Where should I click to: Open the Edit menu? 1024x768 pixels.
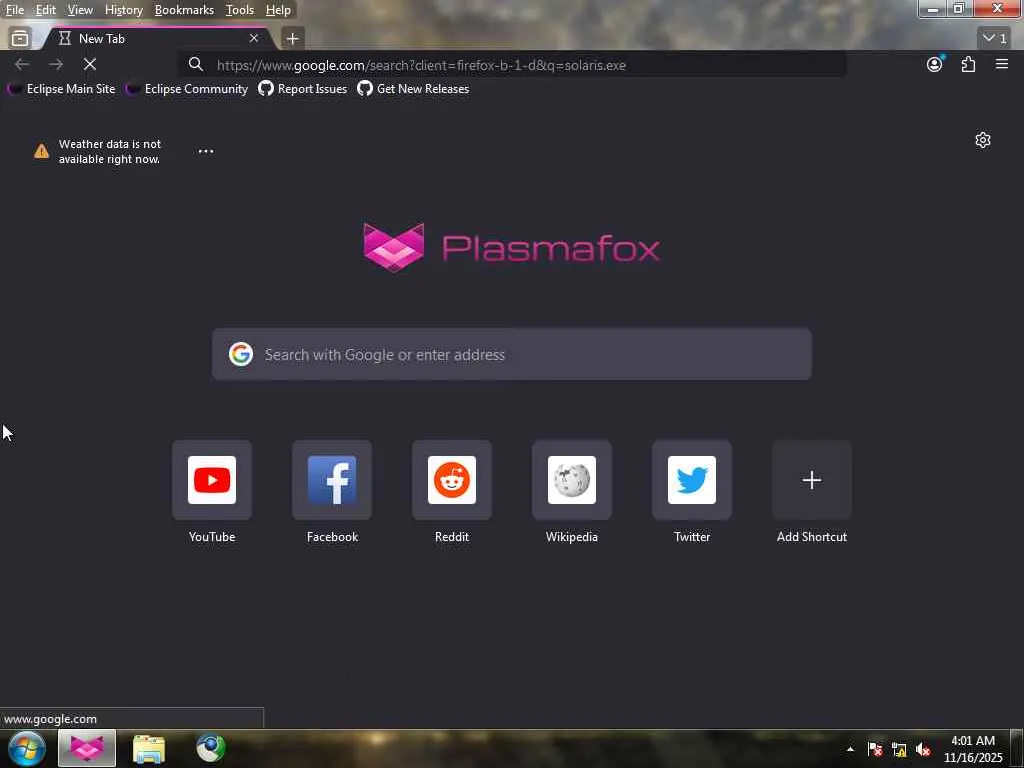coord(45,10)
